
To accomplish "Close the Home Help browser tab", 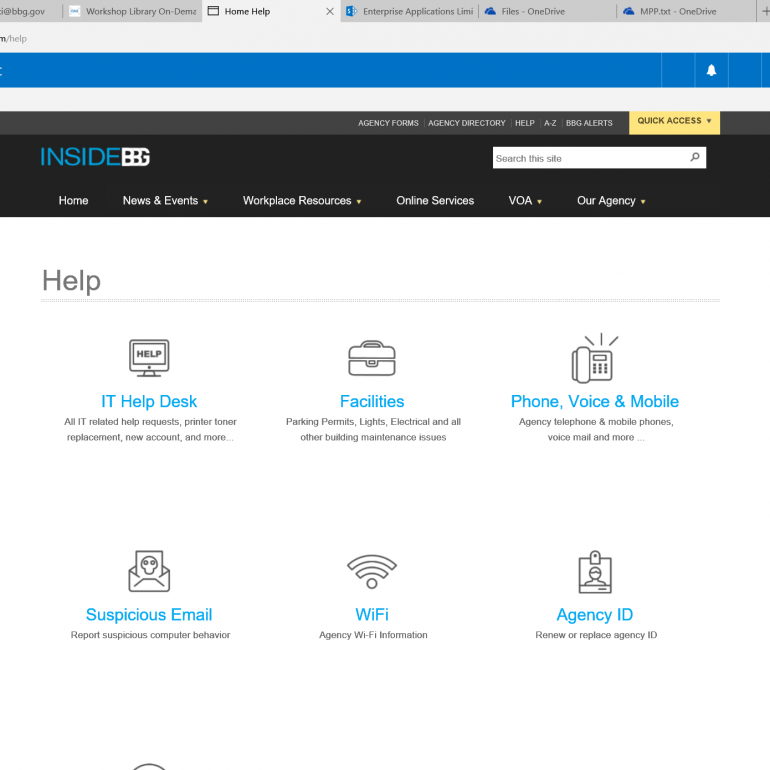I will [330, 11].
